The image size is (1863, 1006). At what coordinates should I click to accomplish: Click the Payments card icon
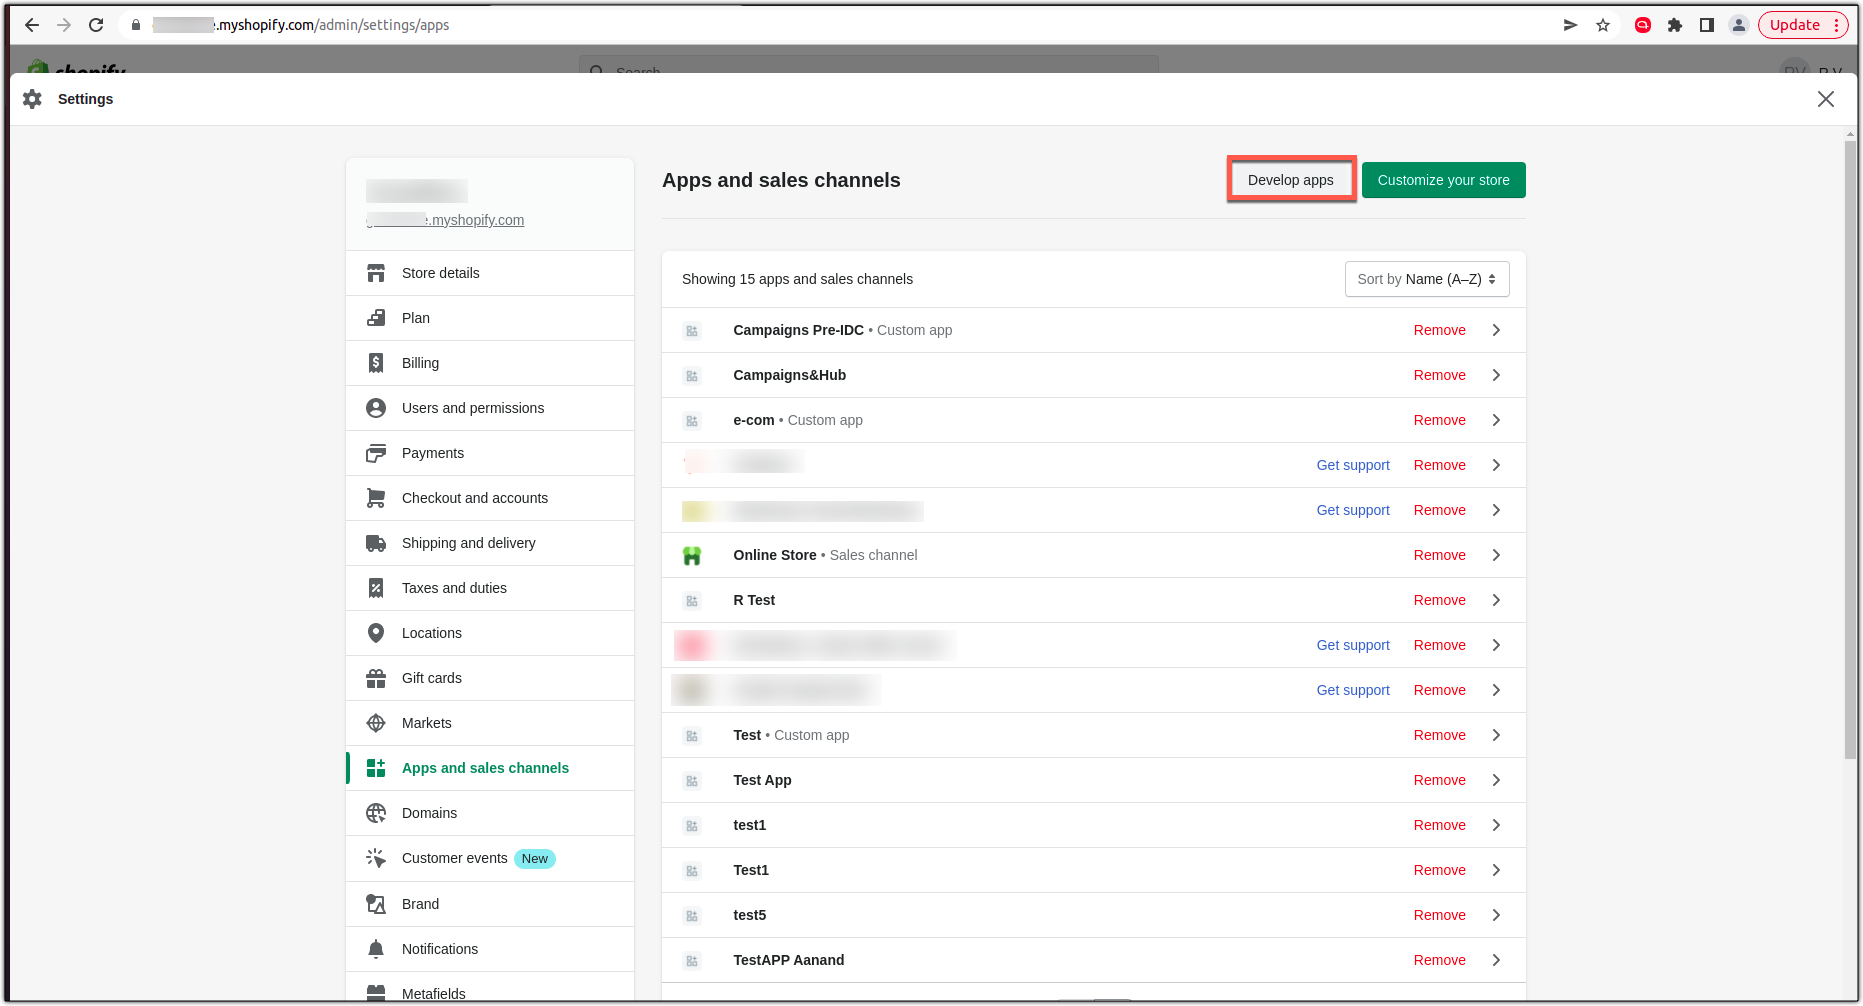tap(376, 452)
